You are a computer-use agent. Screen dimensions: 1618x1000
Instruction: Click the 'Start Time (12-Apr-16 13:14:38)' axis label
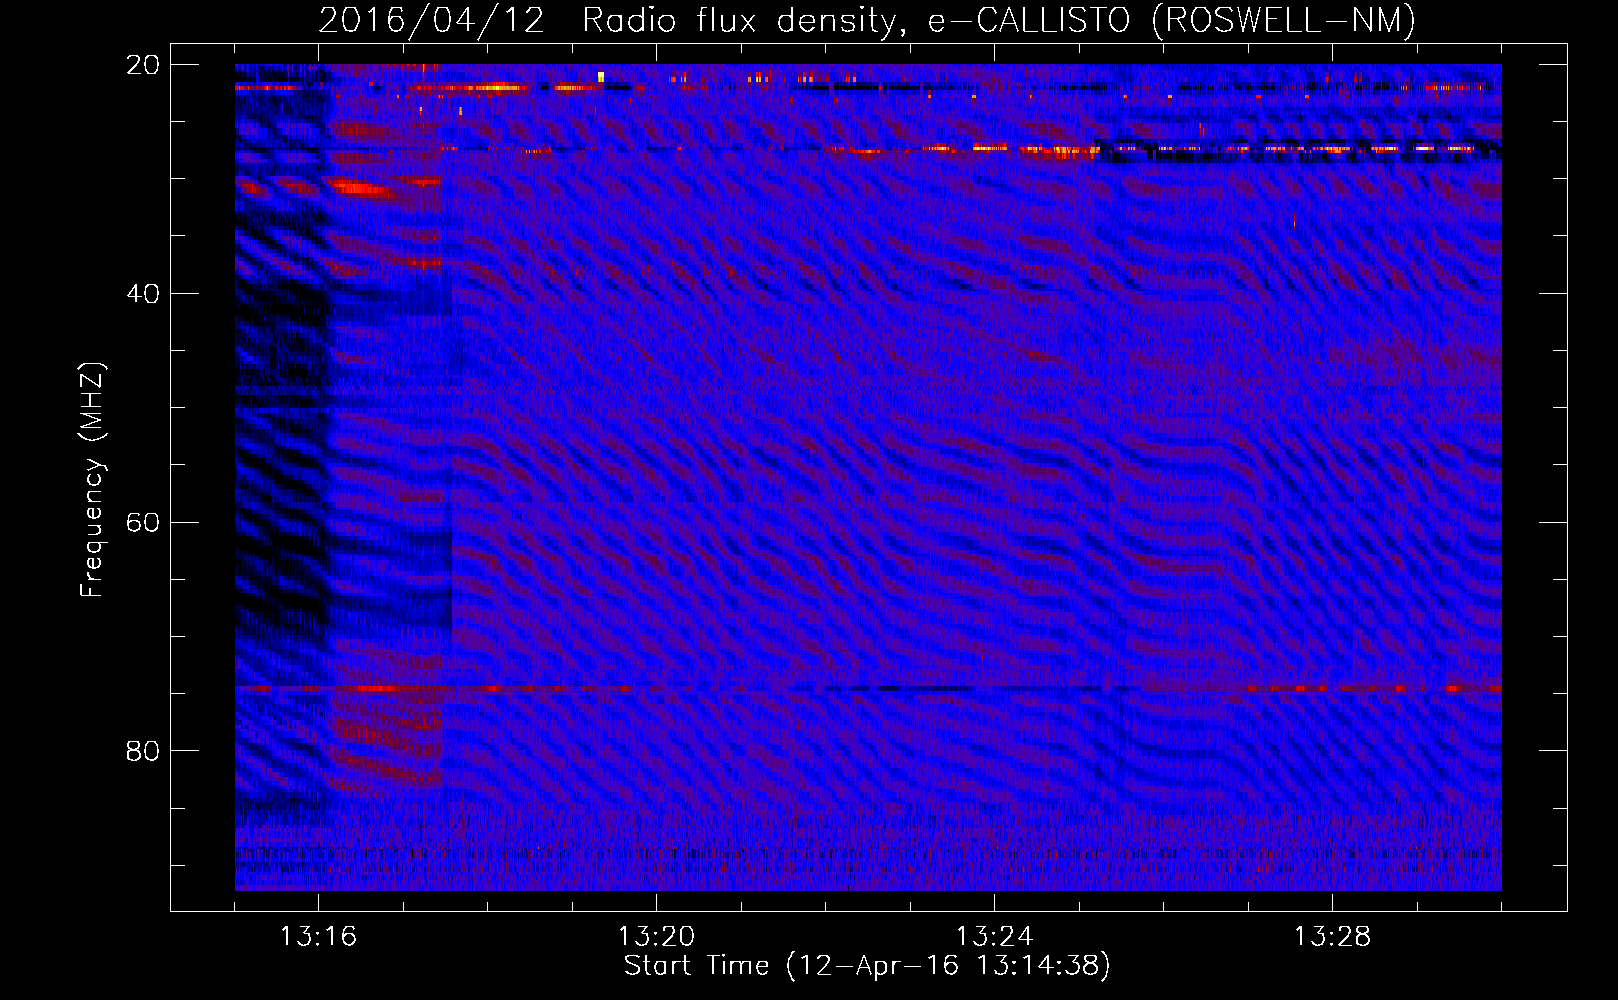[x=867, y=966]
